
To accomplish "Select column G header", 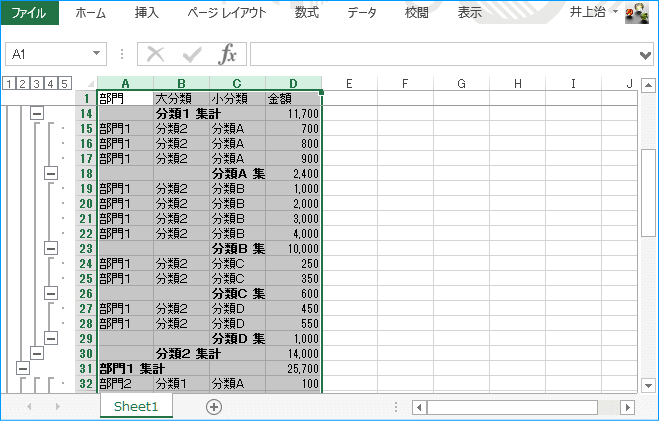I will pyautogui.click(x=461, y=83).
